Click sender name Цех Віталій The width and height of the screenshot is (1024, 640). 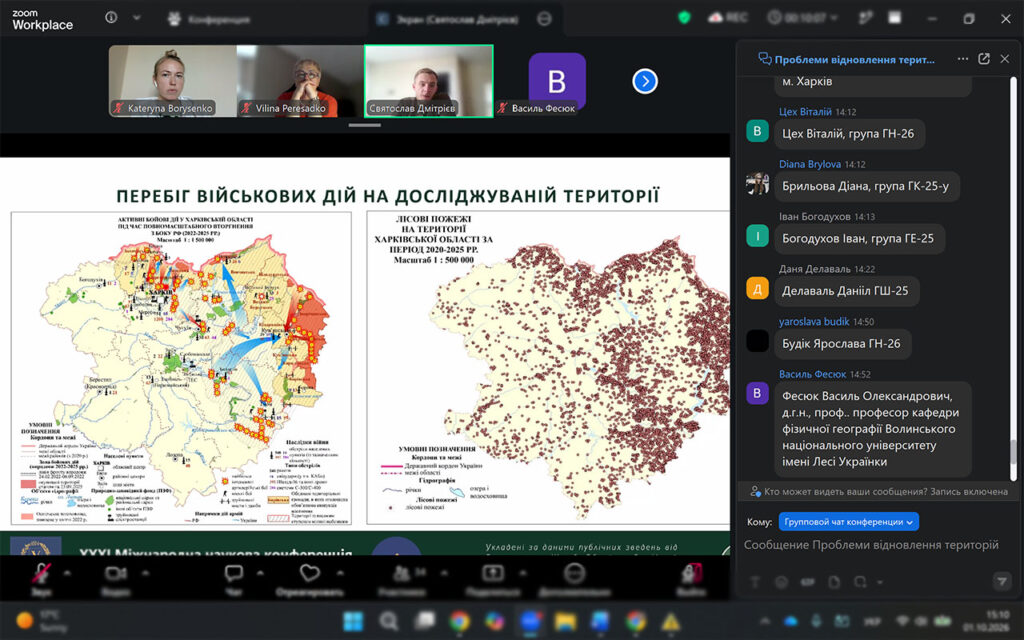click(805, 112)
